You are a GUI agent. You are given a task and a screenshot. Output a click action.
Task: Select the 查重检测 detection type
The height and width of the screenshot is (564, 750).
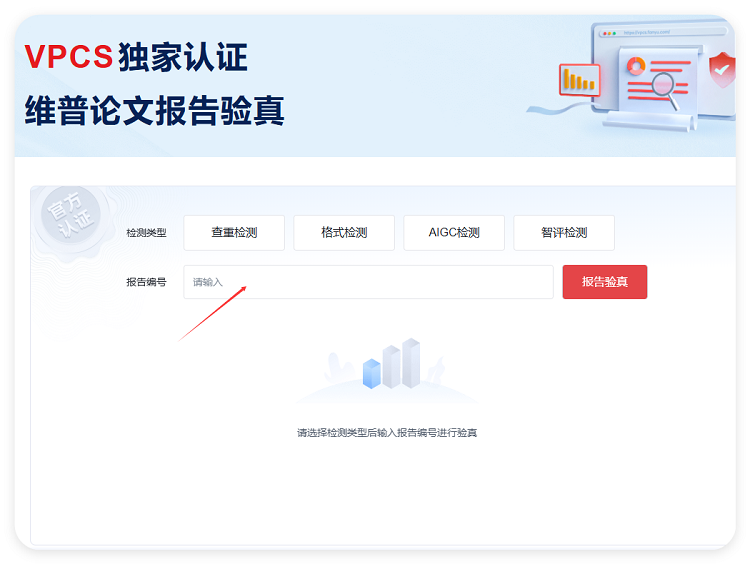(x=234, y=232)
